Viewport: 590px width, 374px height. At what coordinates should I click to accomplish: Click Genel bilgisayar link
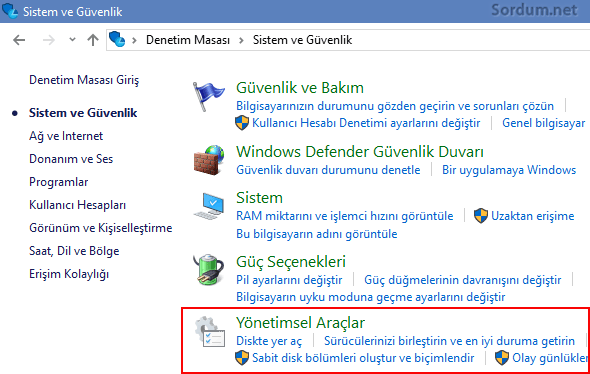click(x=544, y=123)
